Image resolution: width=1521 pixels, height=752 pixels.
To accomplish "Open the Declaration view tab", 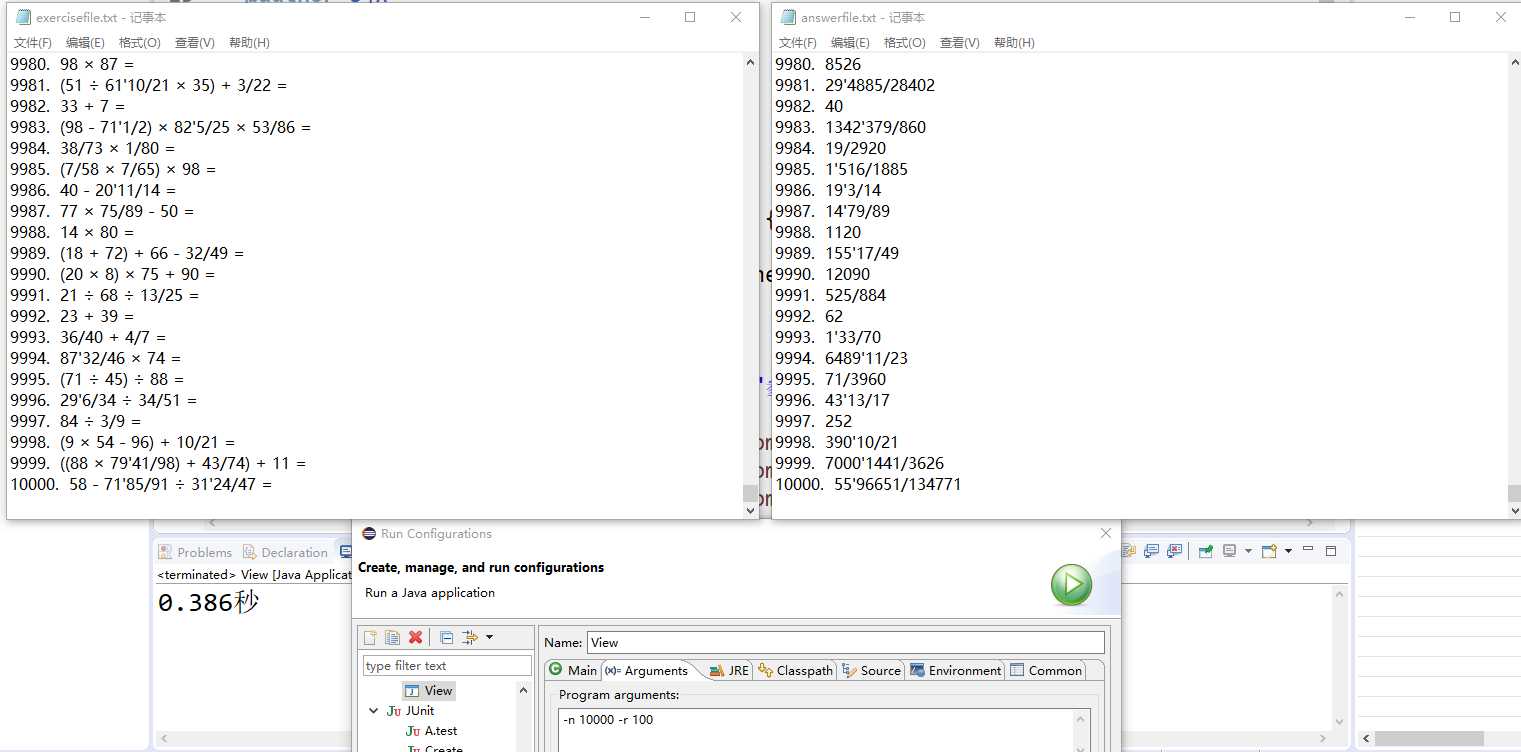I will (x=285, y=552).
